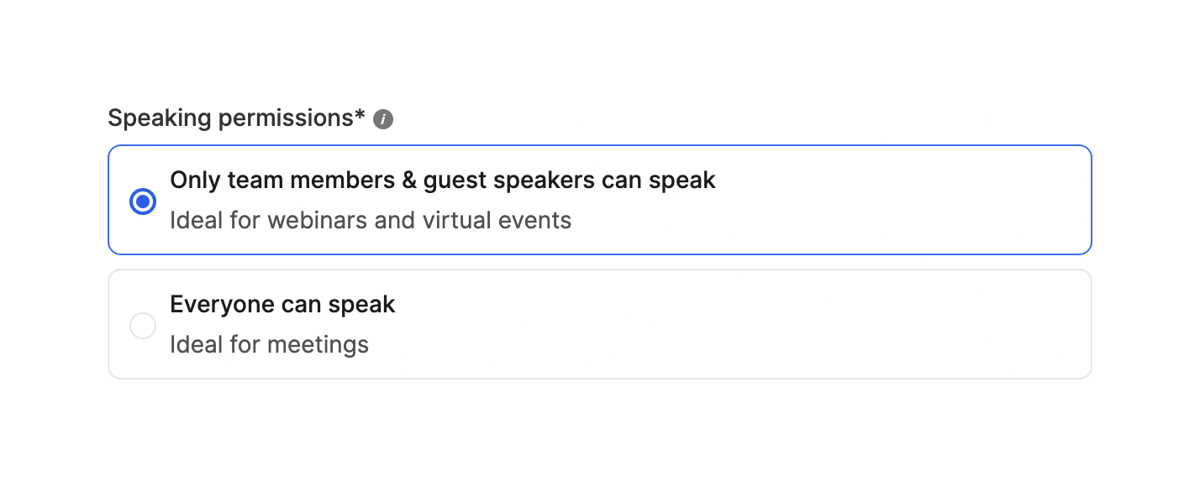Choose the "Everyone can speak" option title
1200x487 pixels.
coord(282,304)
